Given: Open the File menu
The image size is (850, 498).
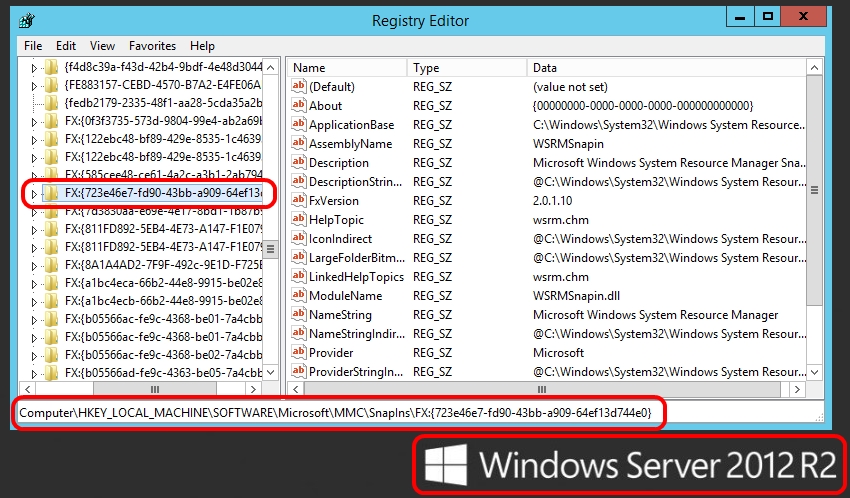Looking at the screenshot, I should [33, 46].
